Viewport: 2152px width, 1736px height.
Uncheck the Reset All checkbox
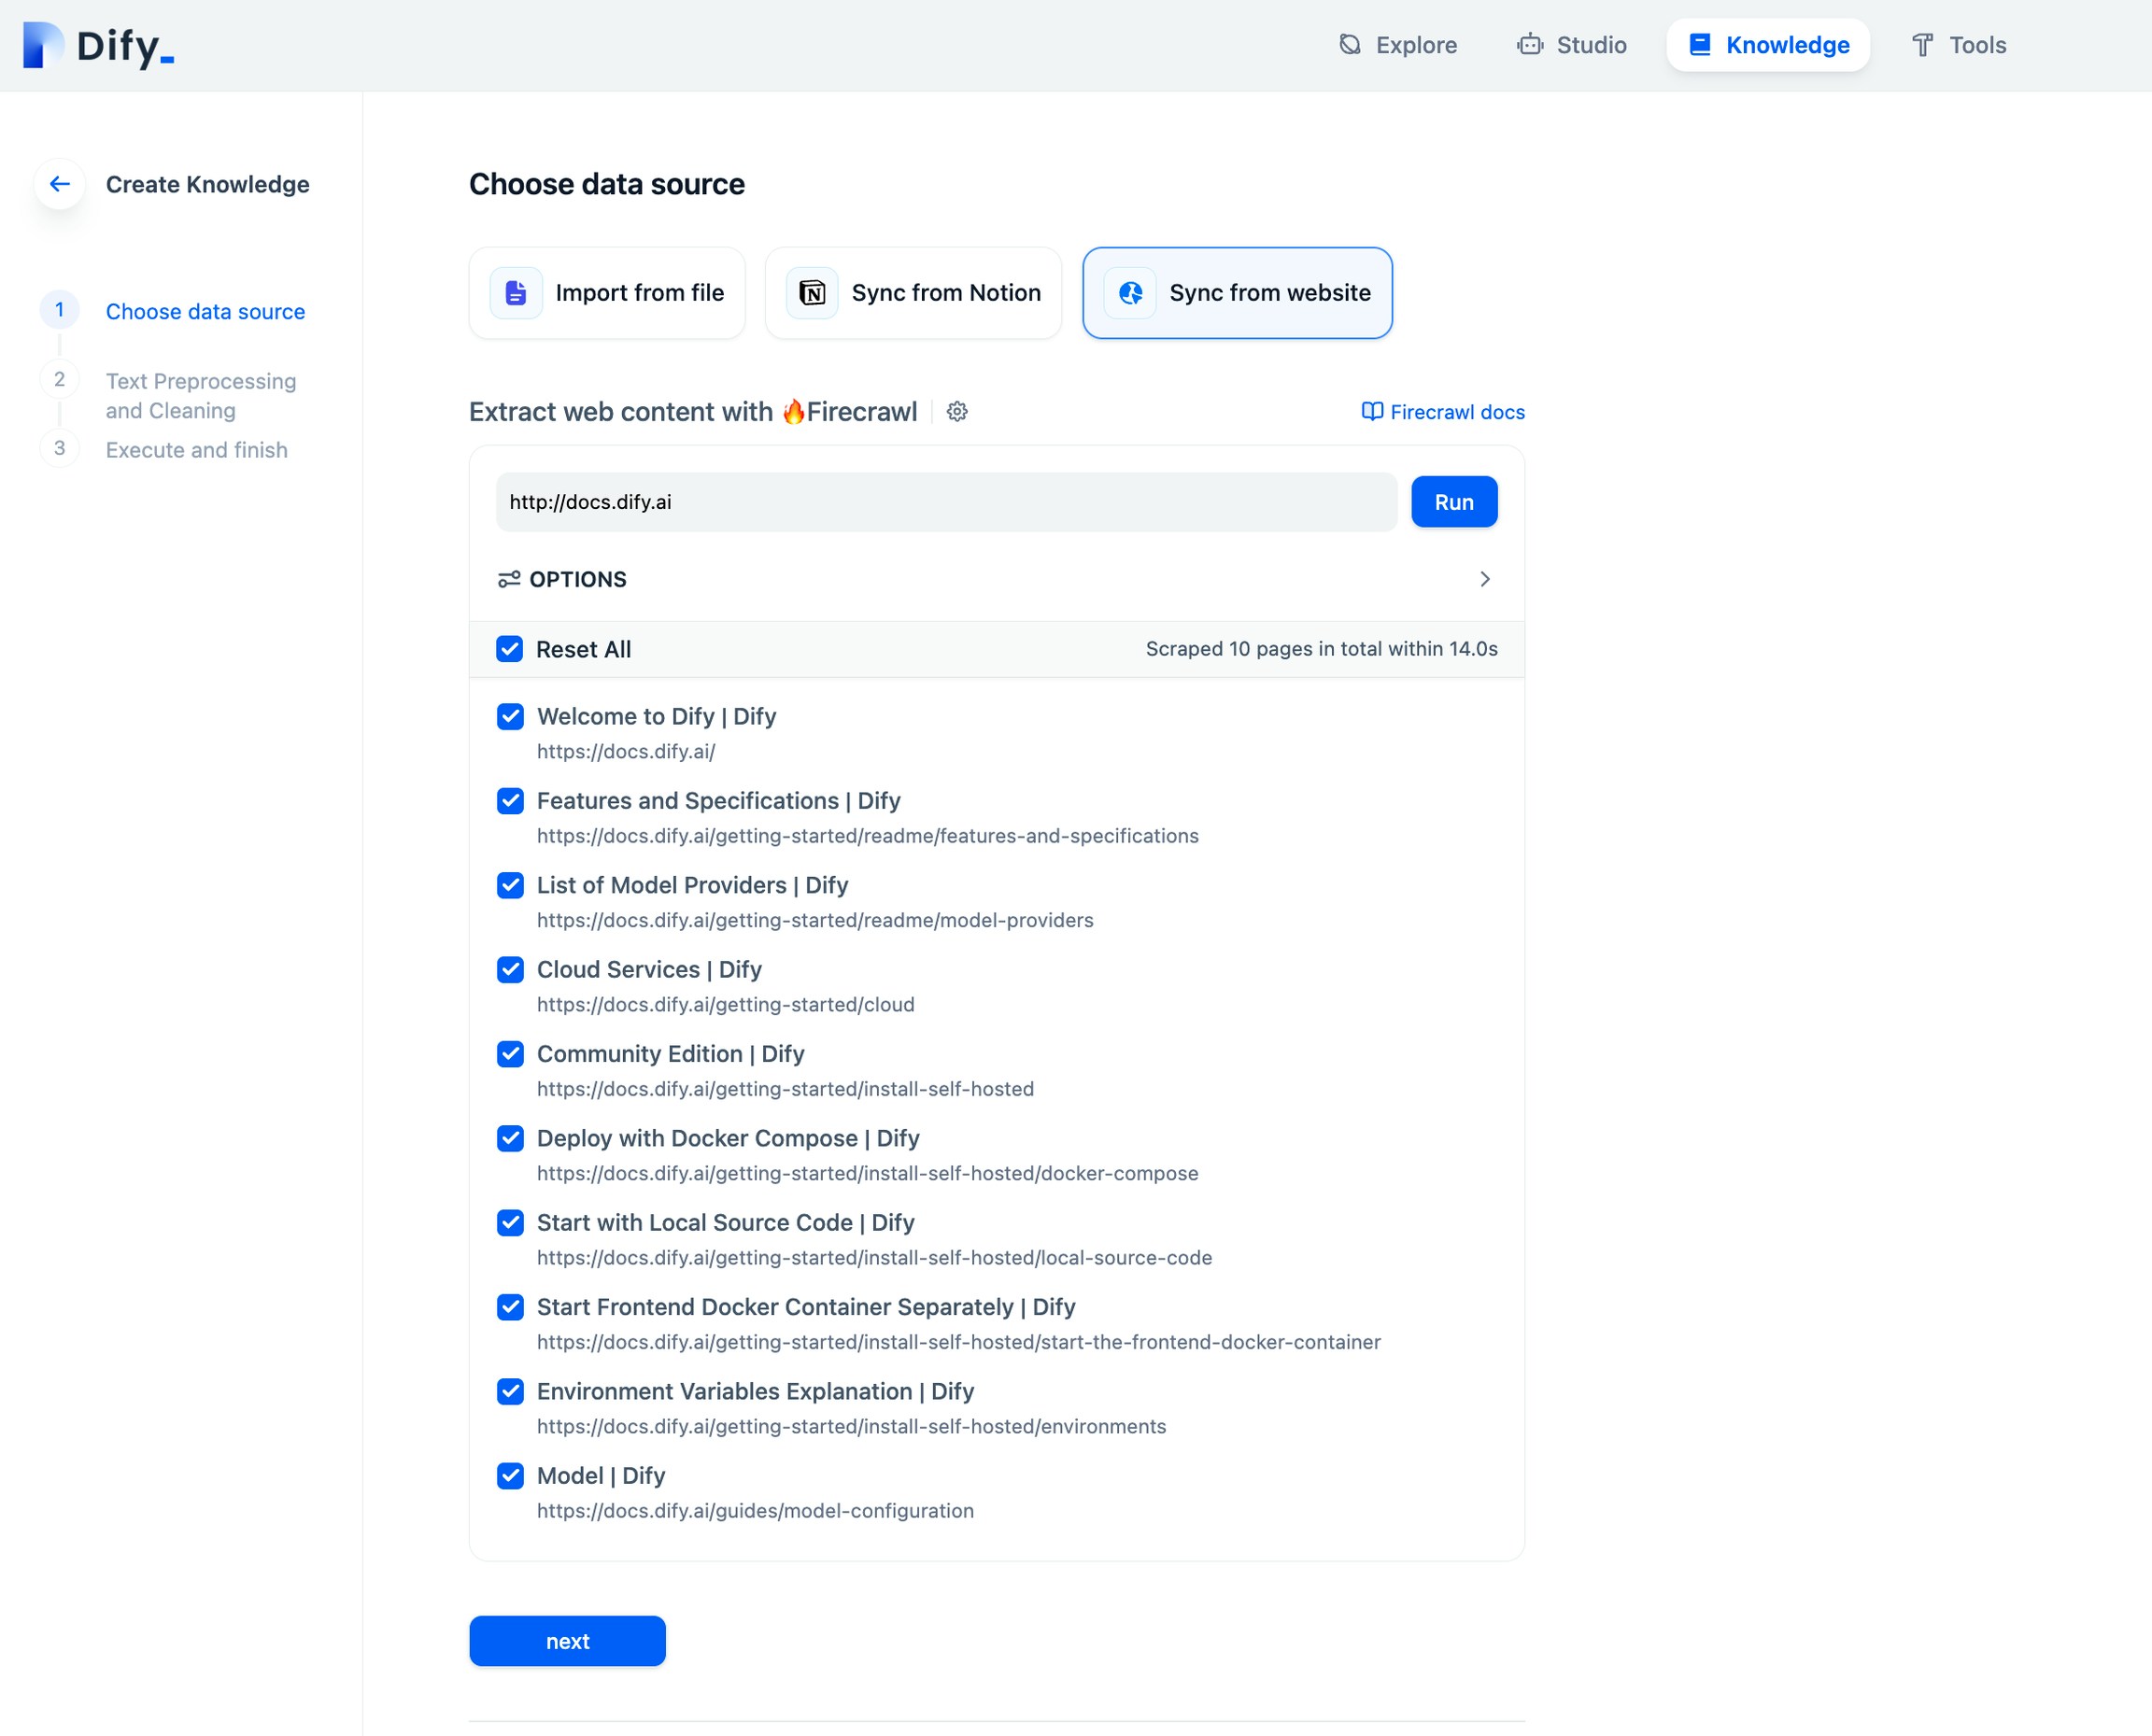(x=510, y=649)
